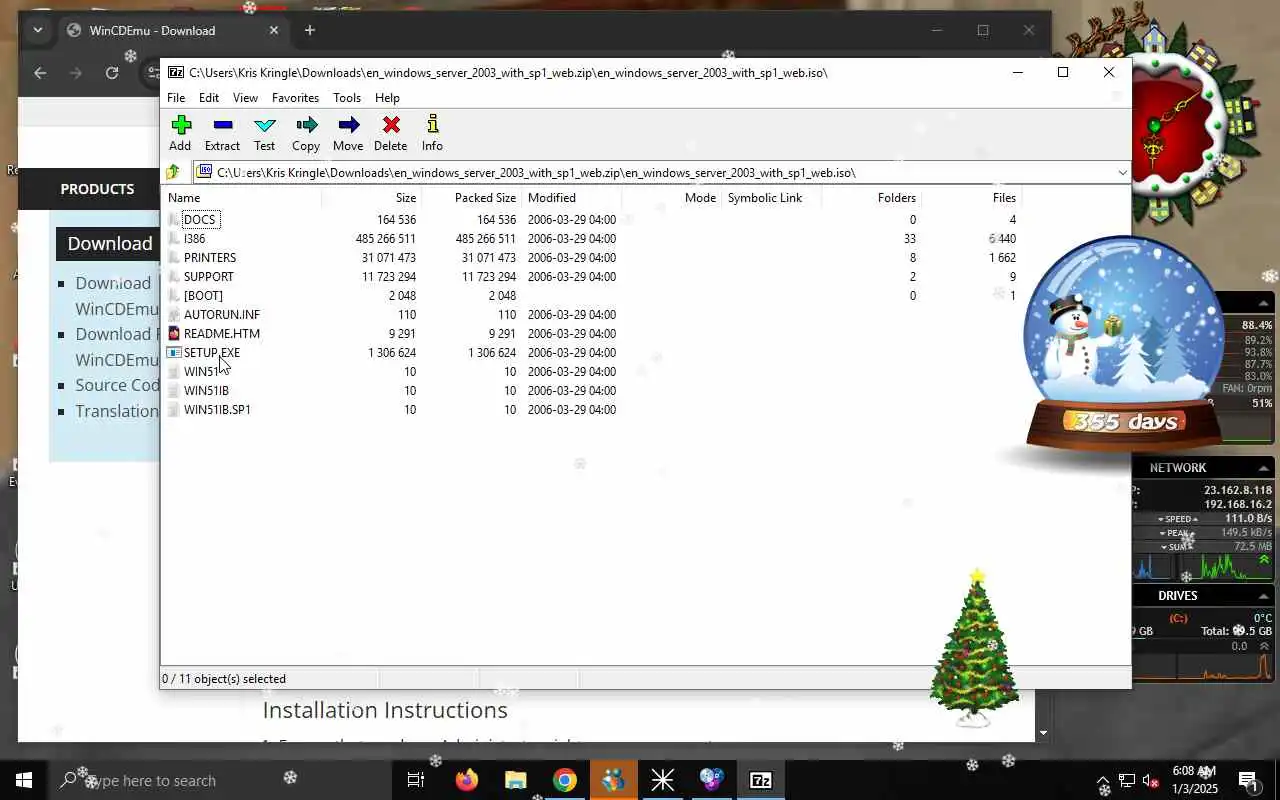
Task: Select the WIN51IB file
Action: tap(205, 390)
